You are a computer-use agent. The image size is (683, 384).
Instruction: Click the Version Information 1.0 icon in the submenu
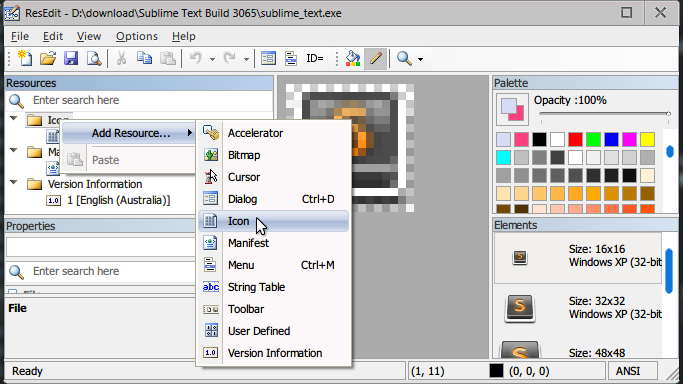[211, 353]
